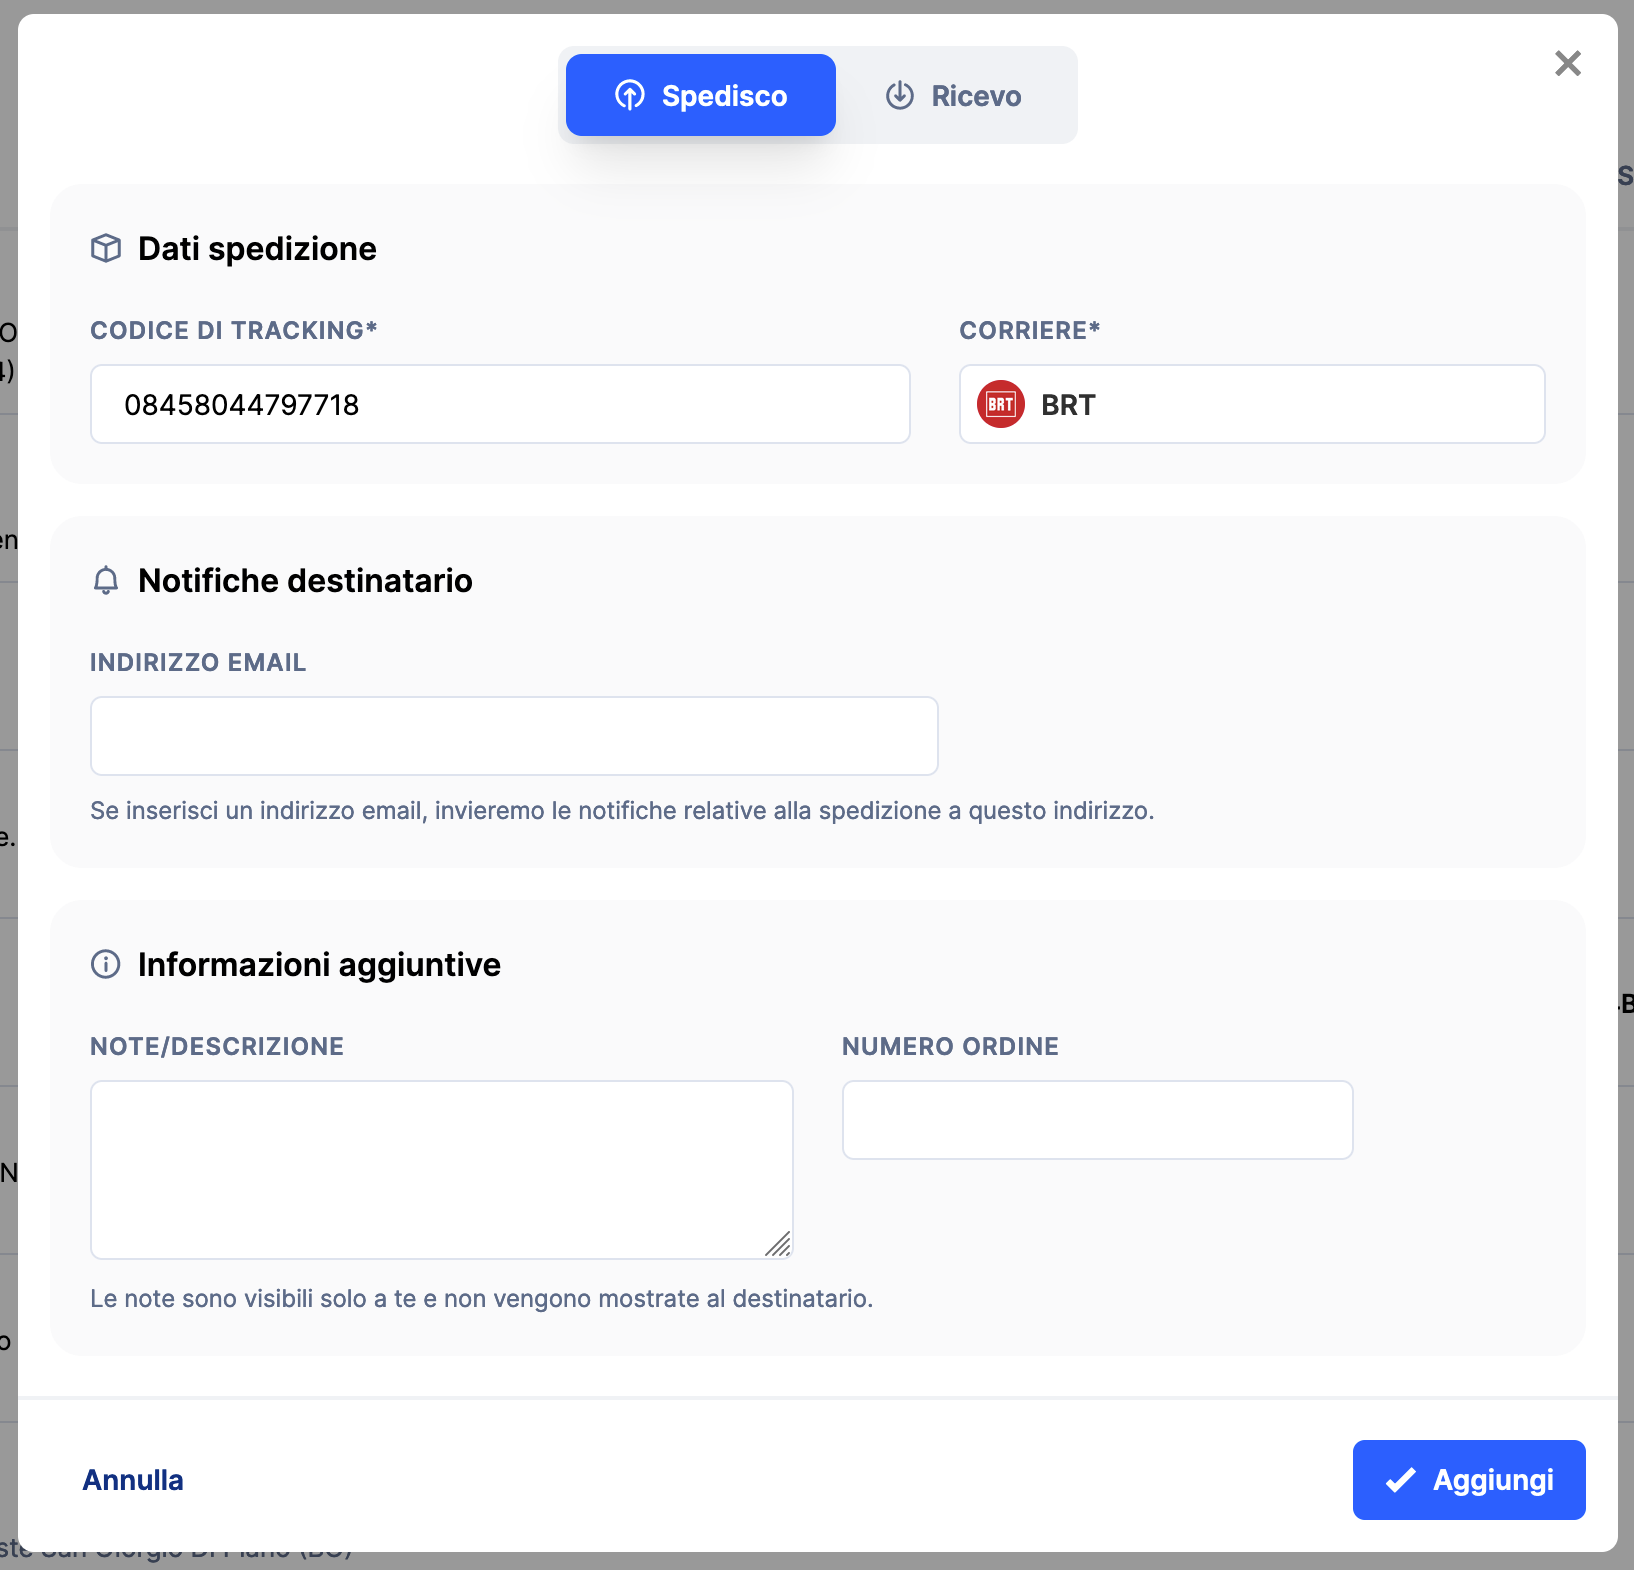Close the shipment dialog with the X
1634x1570 pixels.
(x=1568, y=63)
